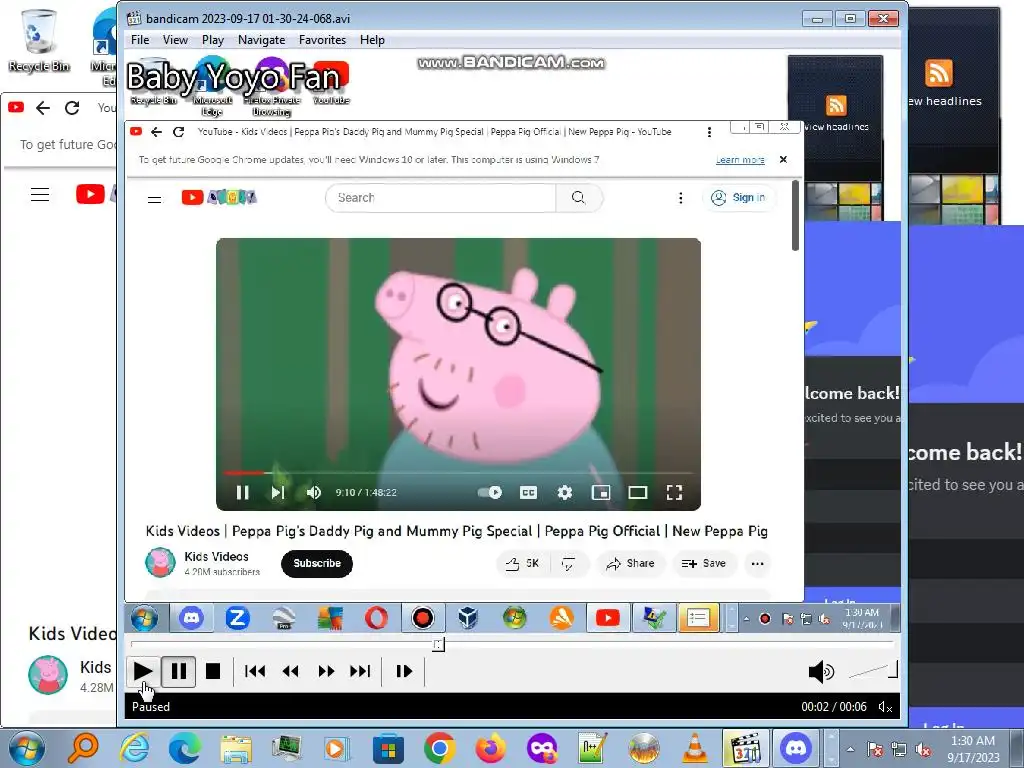Click the YouTube next video button

278,492
